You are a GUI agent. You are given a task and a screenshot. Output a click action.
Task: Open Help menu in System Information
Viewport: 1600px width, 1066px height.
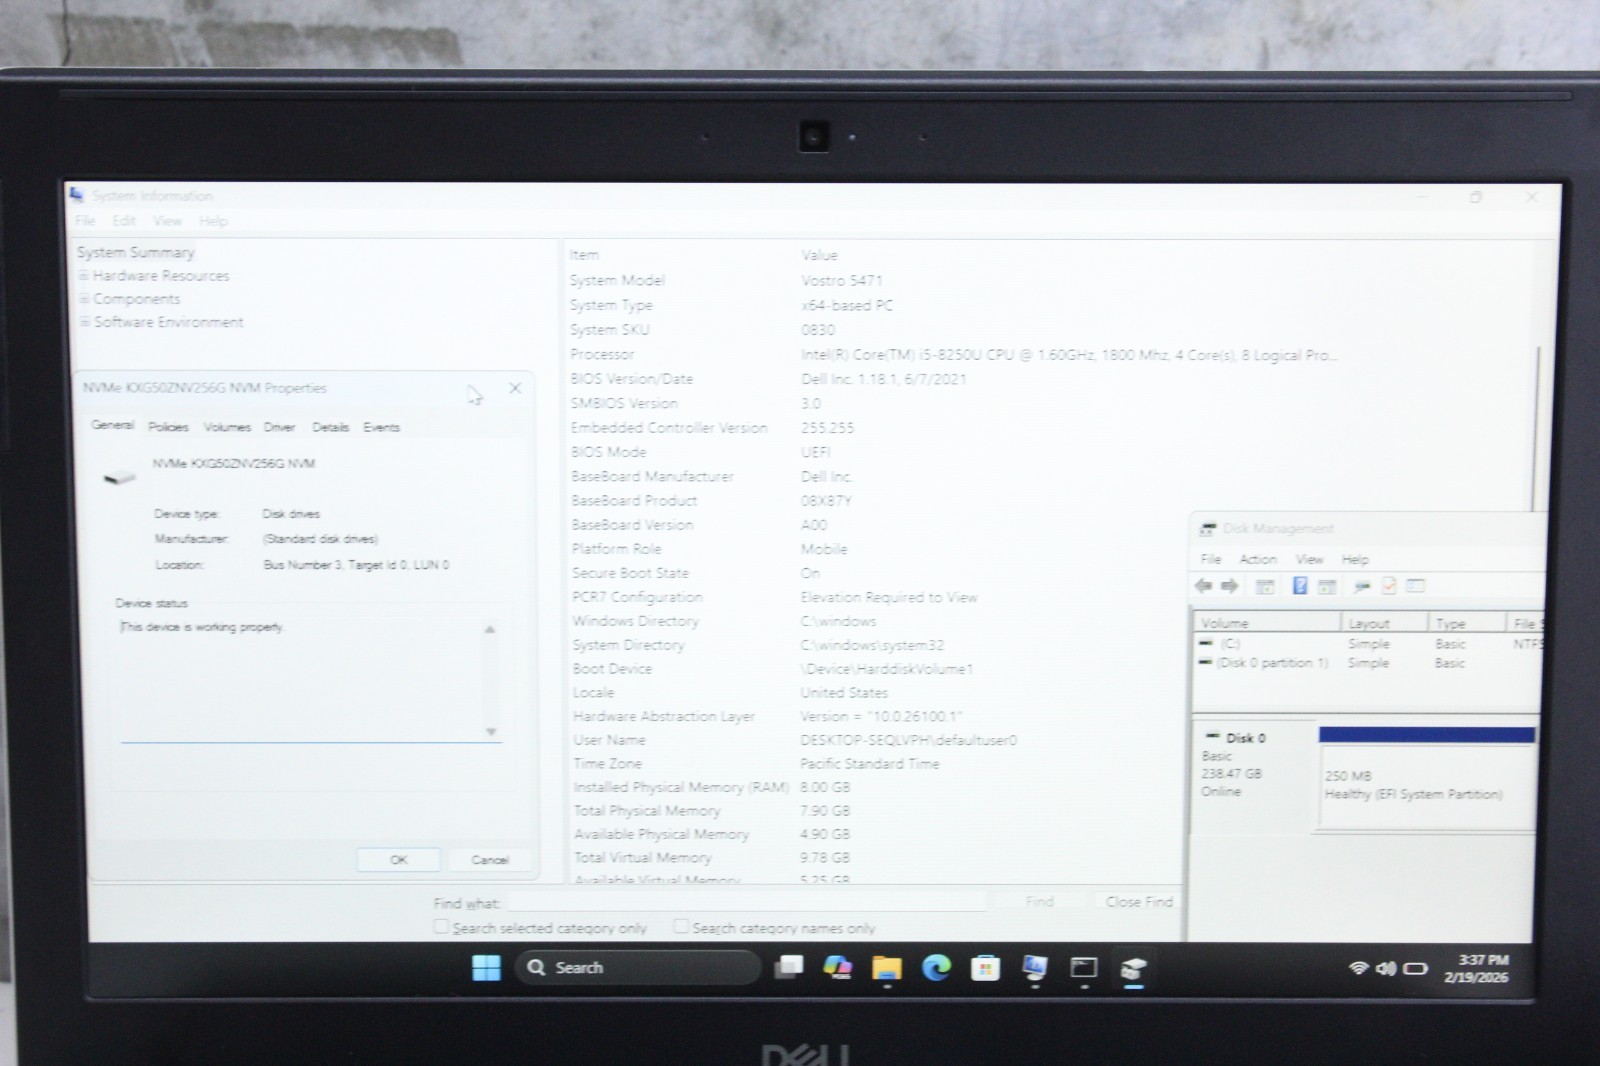click(213, 221)
